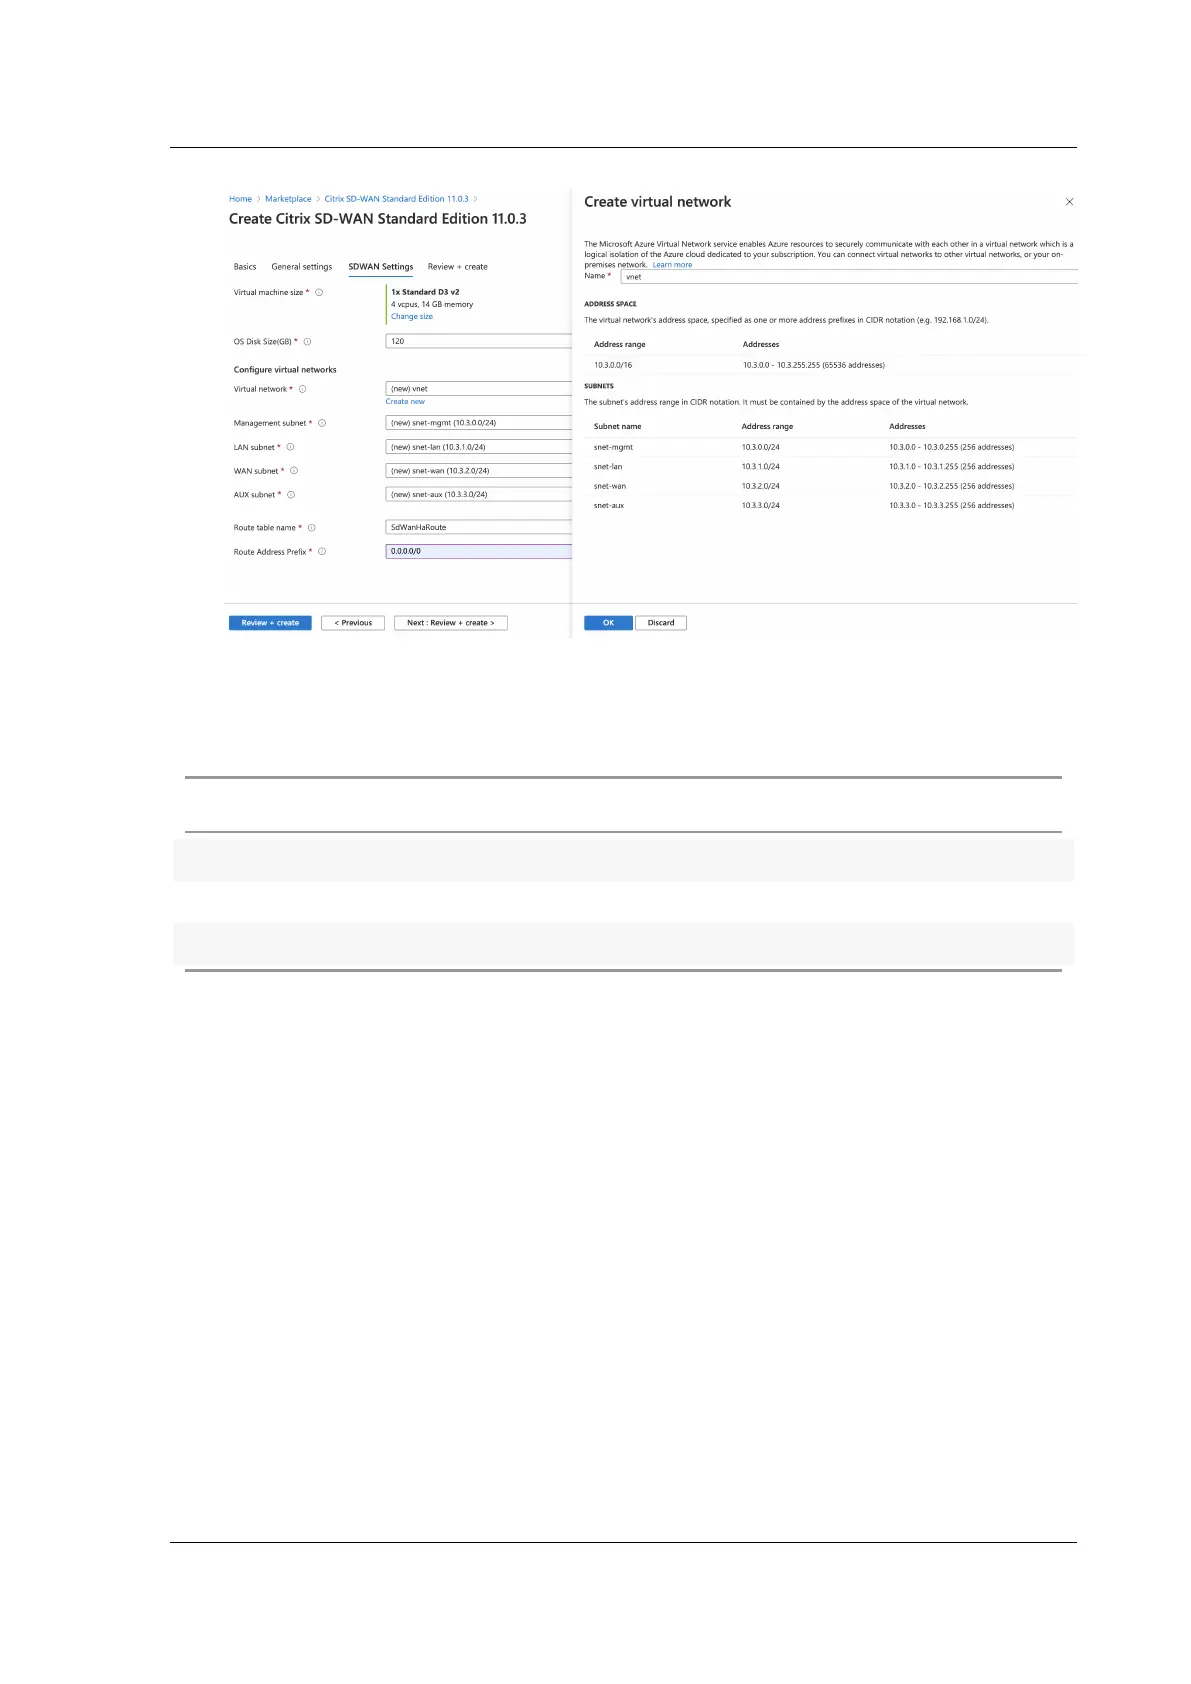Click the snet-mgmt subnet name
The image size is (1191, 1684).
[613, 447]
